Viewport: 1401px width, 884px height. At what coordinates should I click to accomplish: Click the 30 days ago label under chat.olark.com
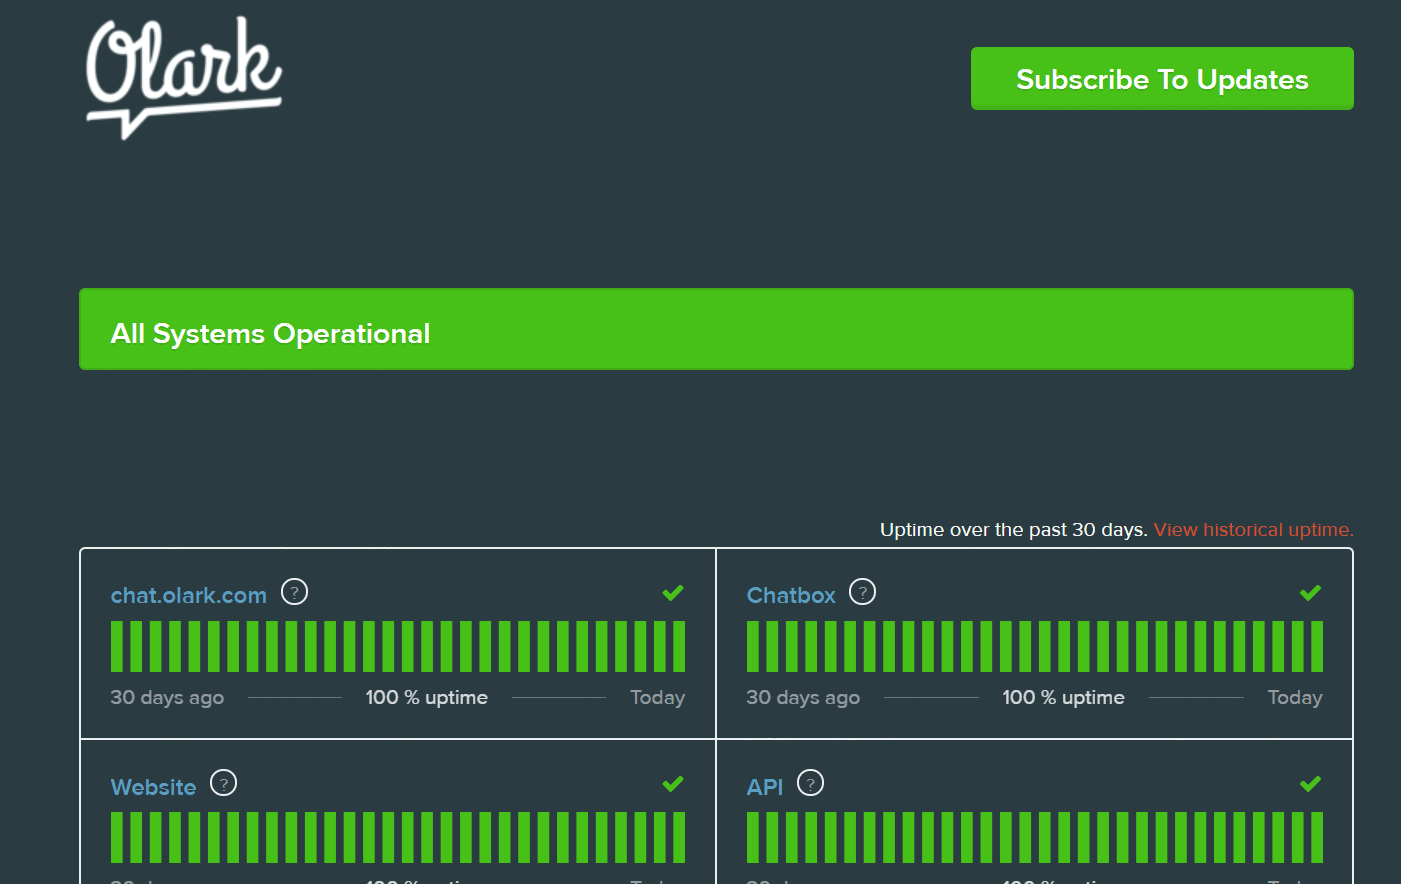pyautogui.click(x=167, y=698)
